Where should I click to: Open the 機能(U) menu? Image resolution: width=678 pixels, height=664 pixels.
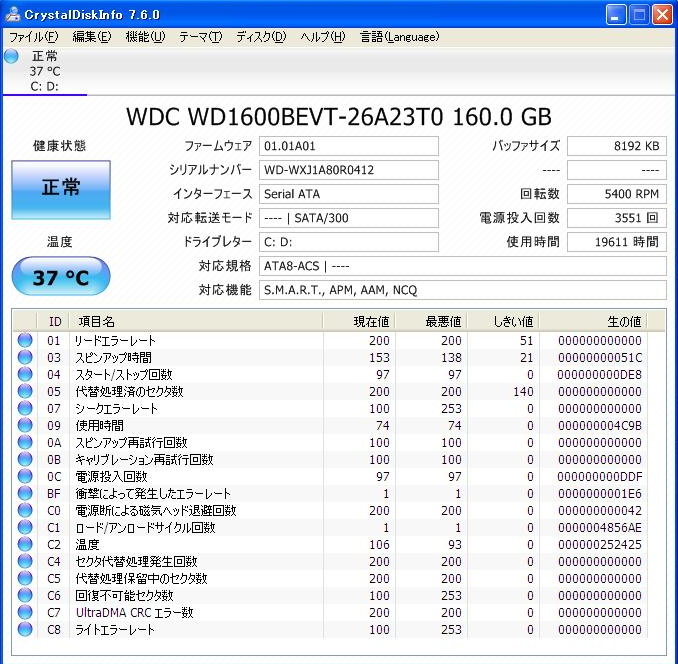tap(145, 37)
